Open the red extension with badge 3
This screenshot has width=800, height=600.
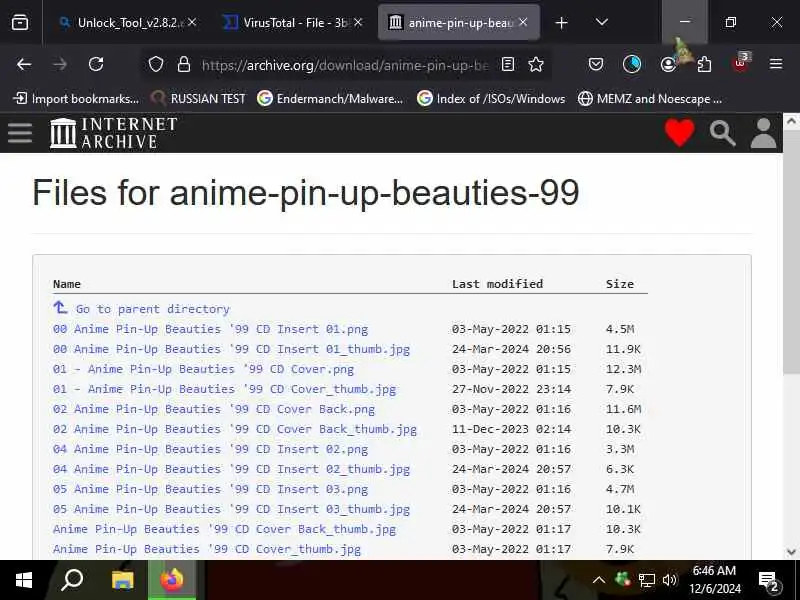(740, 63)
